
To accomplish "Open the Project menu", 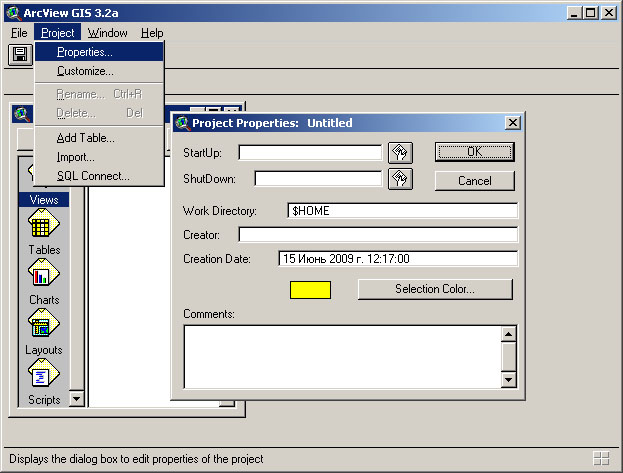I will [x=58, y=33].
